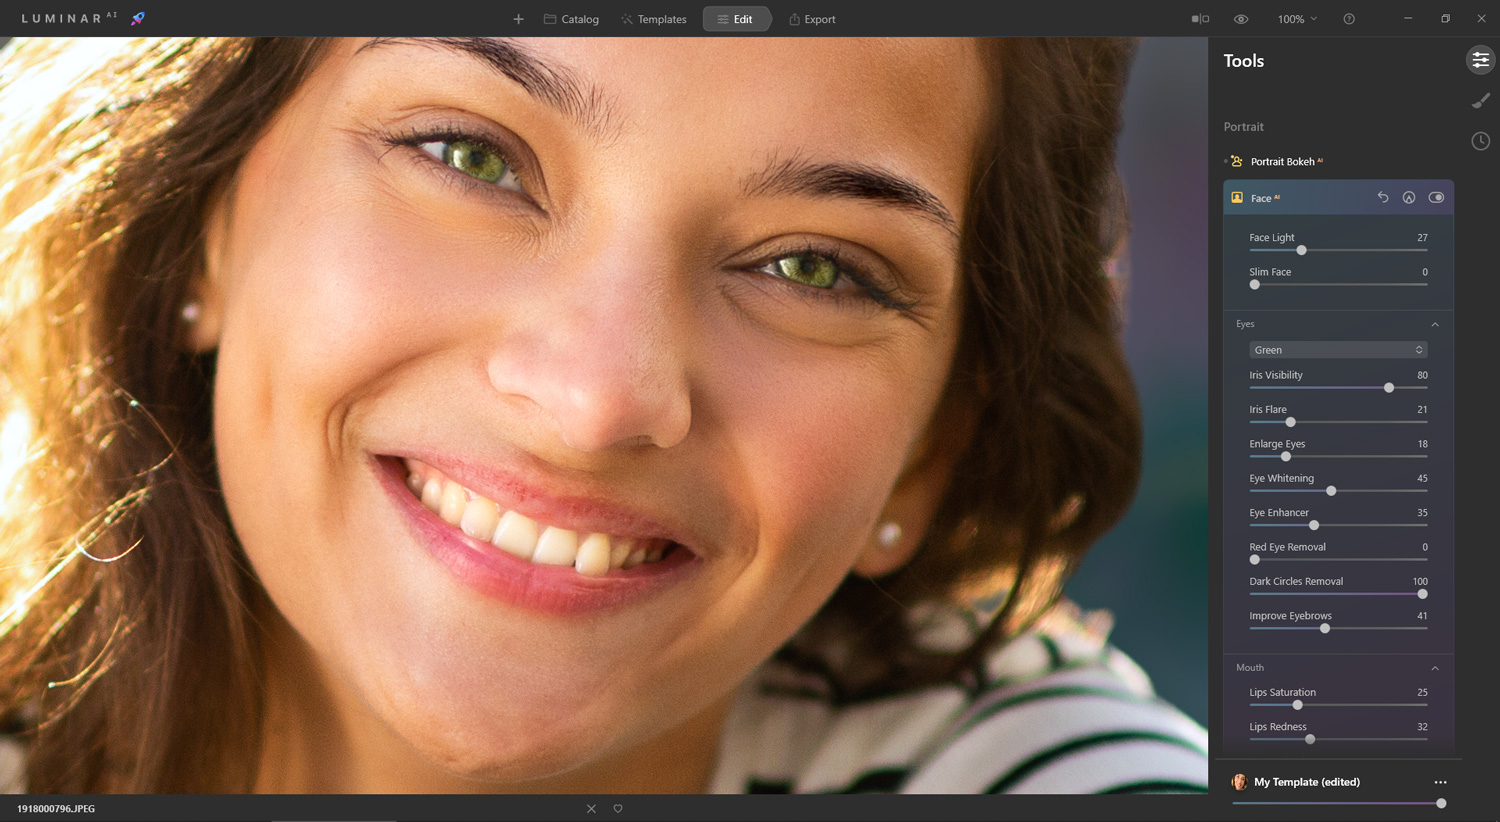Expand the Portrait Bokeh tool

(x=1282, y=162)
